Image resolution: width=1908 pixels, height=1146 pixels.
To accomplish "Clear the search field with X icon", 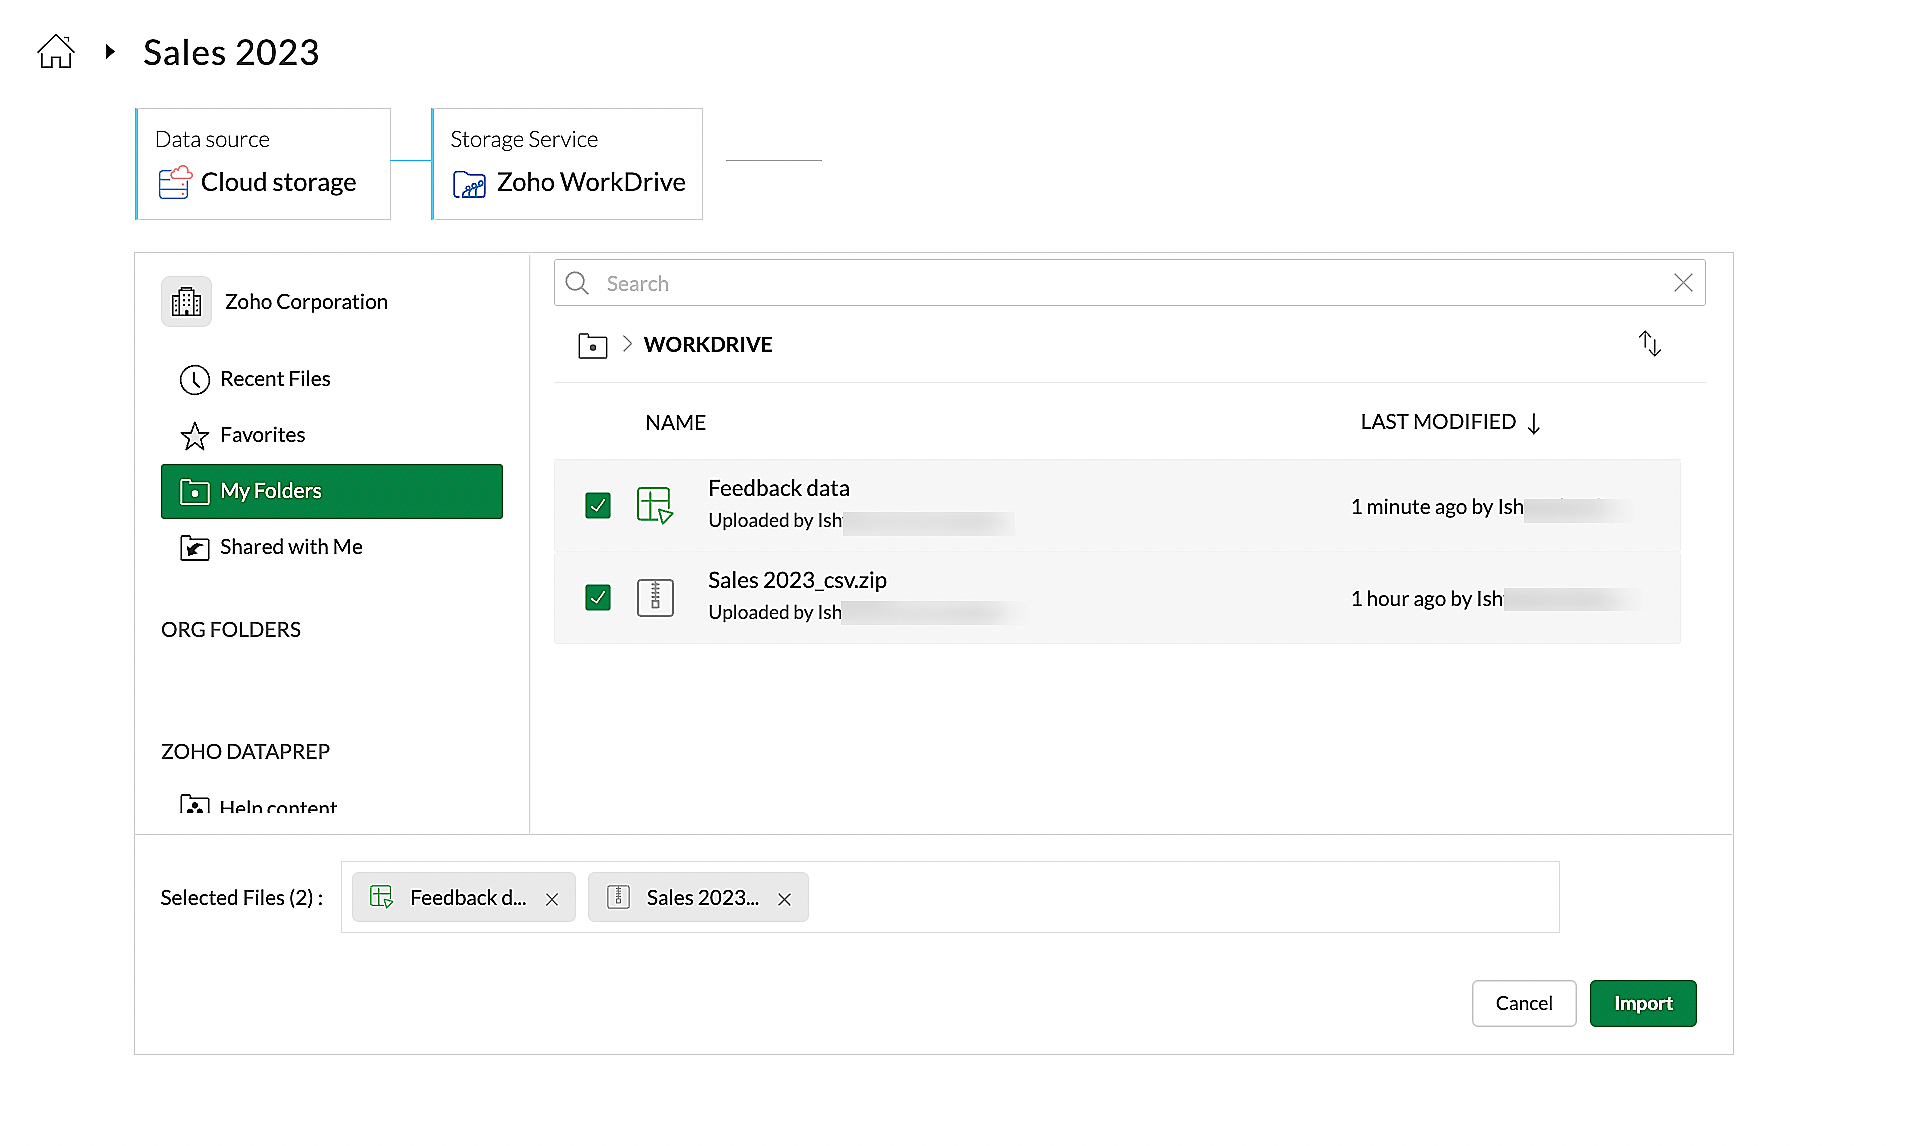I will point(1683,284).
